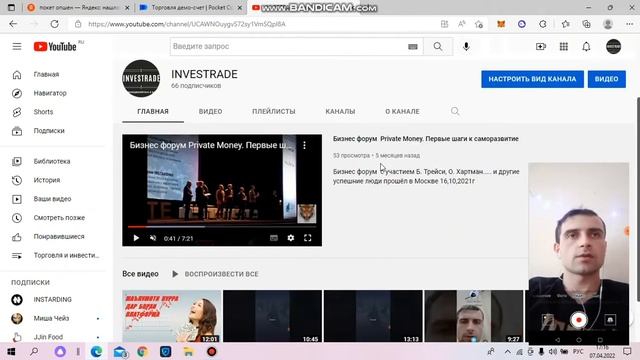The height and width of the screenshot is (360, 640).
Task: Open the Все видео section link
Action: tap(140, 274)
